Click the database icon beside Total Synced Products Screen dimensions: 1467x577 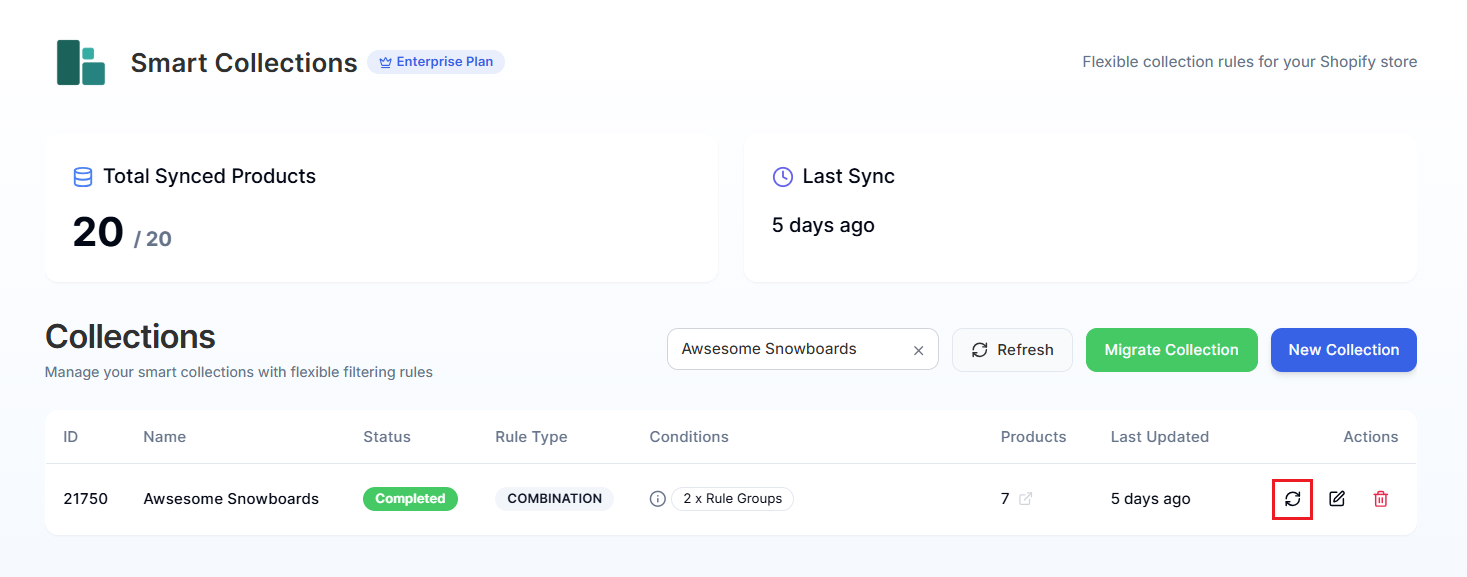tap(82, 176)
